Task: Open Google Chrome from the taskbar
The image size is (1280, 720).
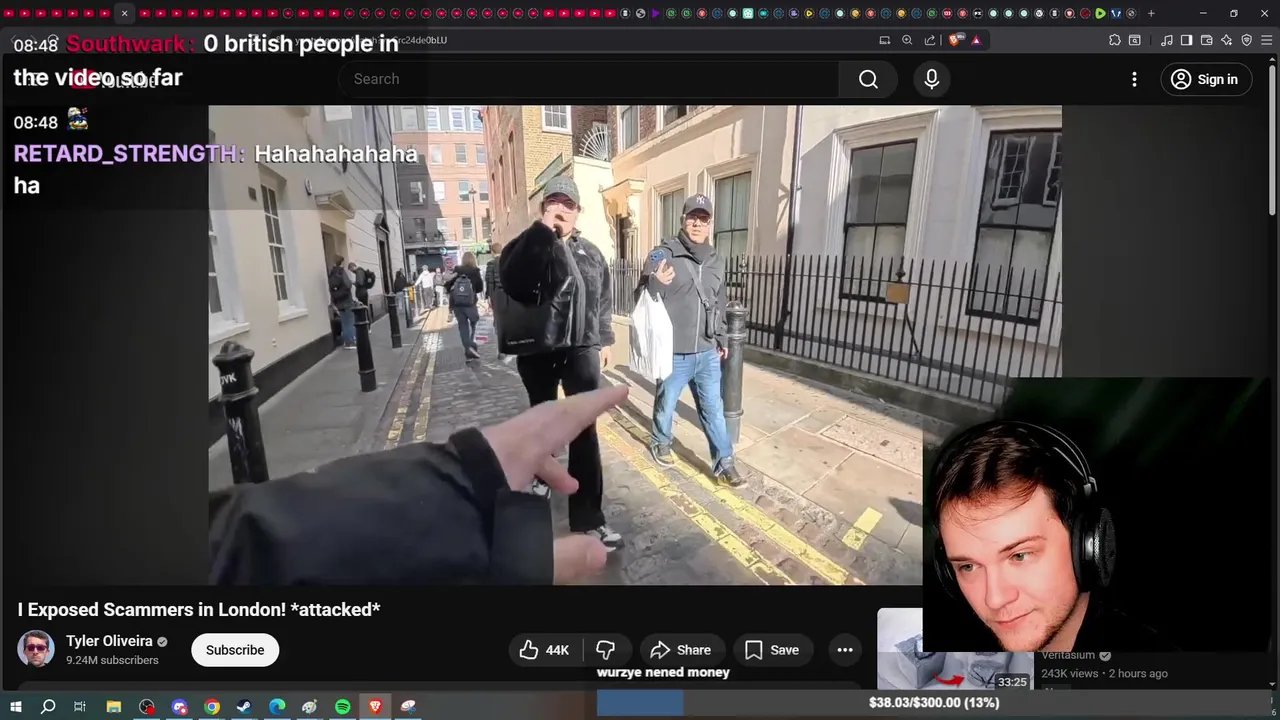Action: pos(212,707)
